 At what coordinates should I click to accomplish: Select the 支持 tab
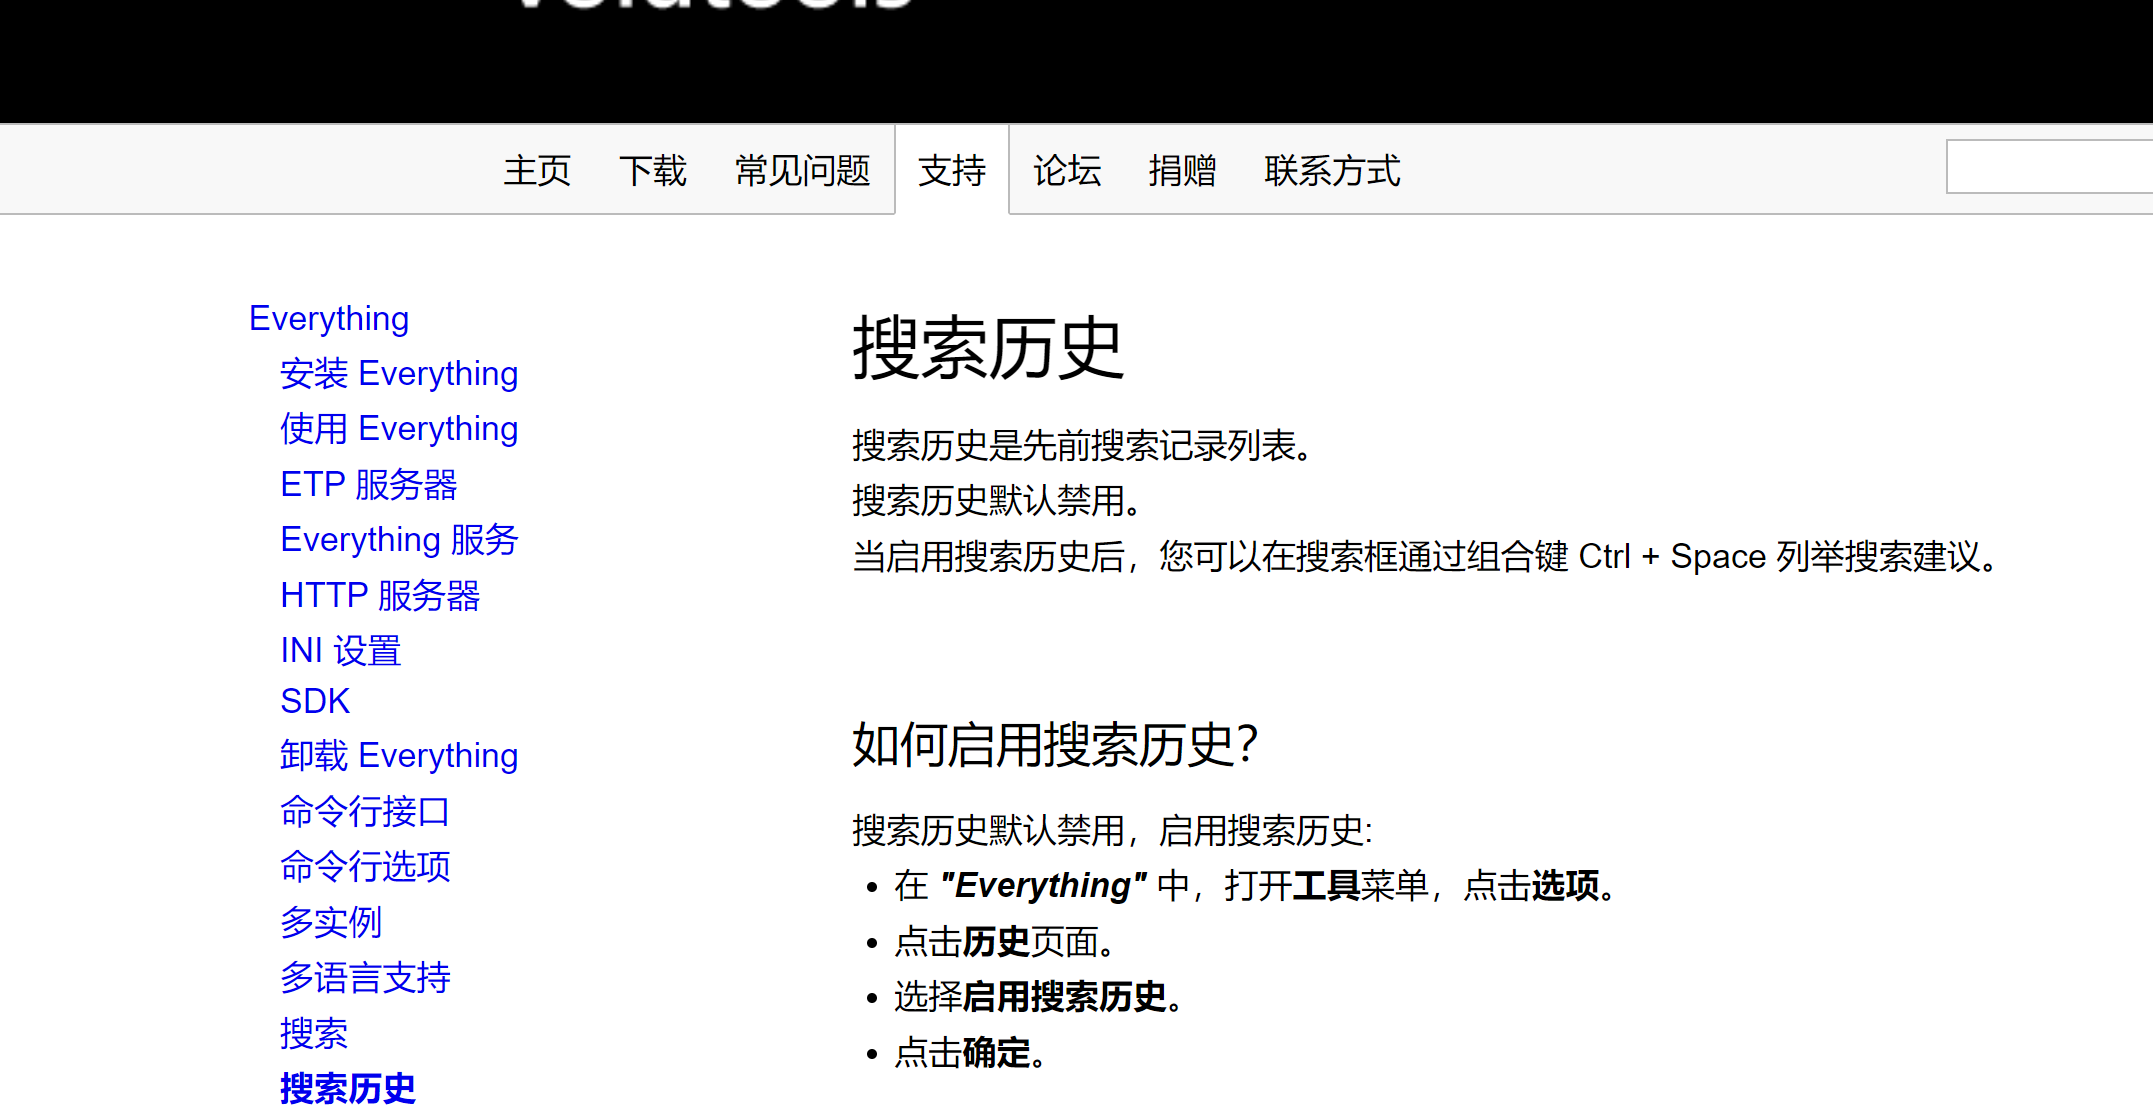tap(951, 171)
